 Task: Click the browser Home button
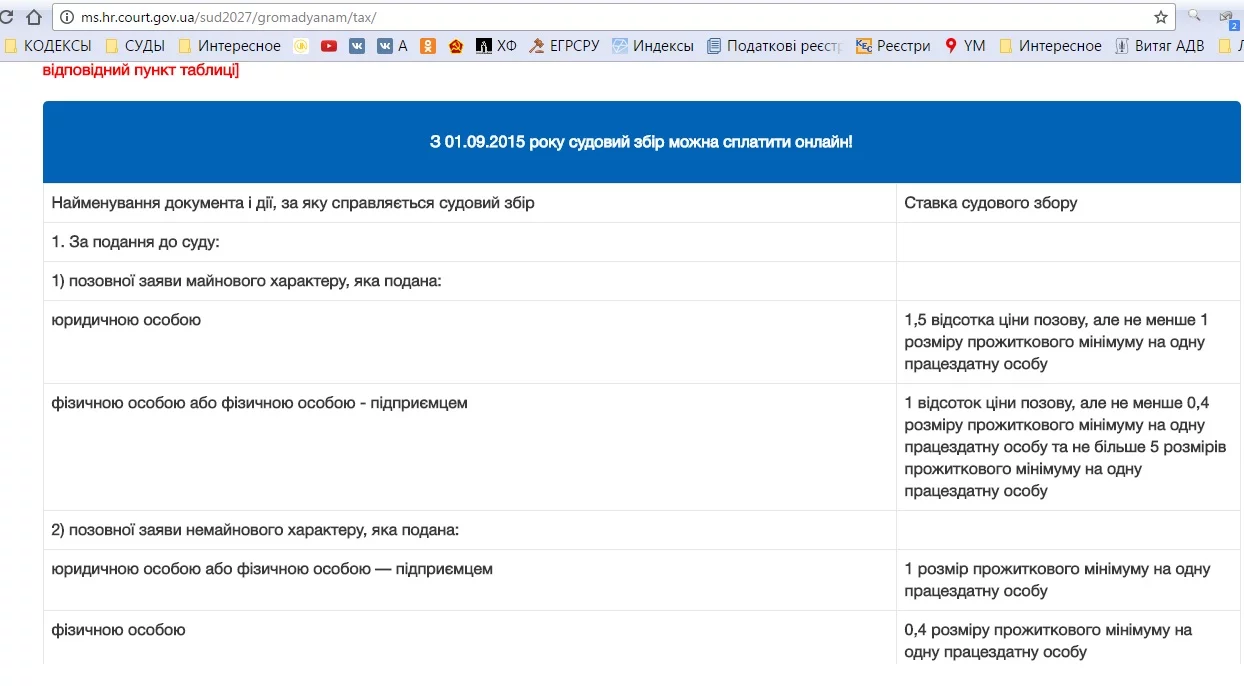pos(34,17)
